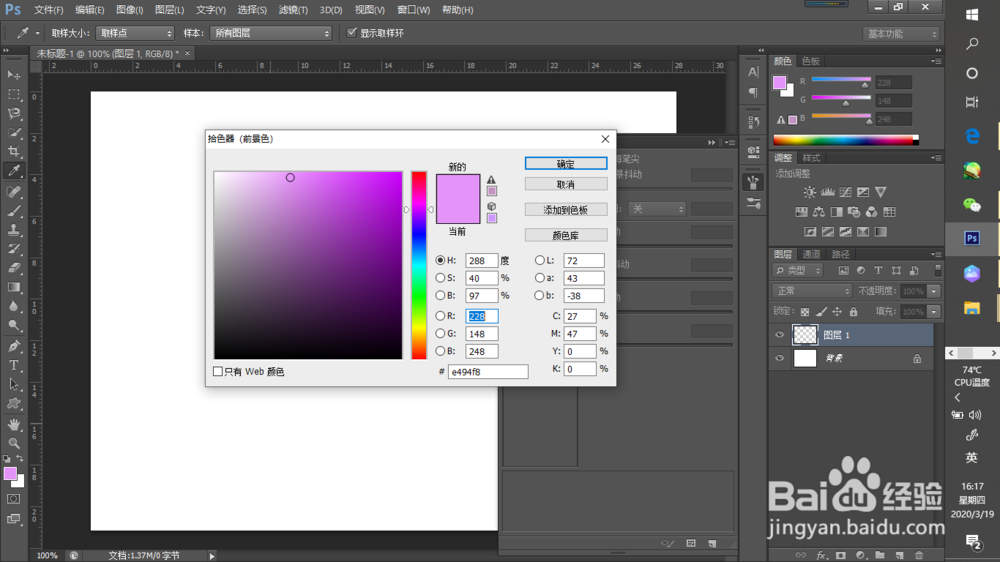Toggle 显示取样环 checkbox
This screenshot has height=562, width=1000.
pyautogui.click(x=351, y=33)
